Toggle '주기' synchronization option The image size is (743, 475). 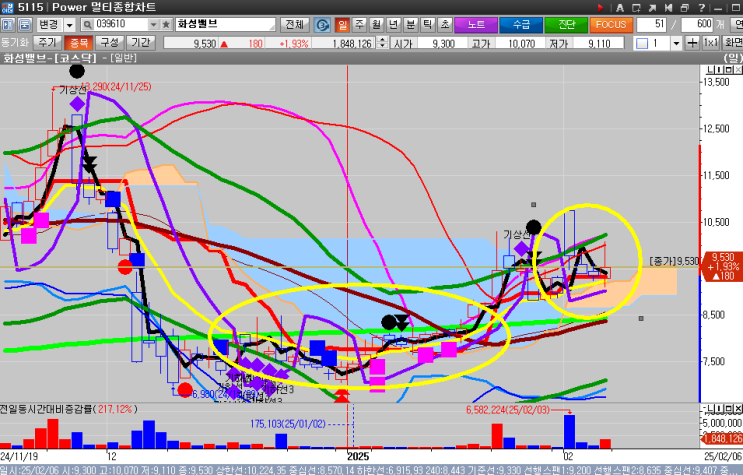47,43
